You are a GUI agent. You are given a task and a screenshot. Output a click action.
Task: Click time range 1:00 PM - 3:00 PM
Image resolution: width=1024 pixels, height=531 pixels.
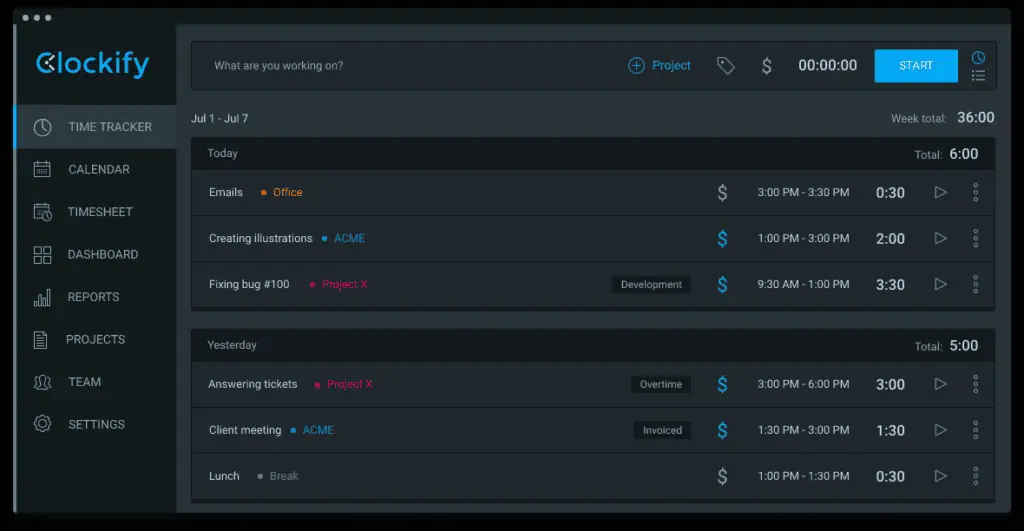(x=803, y=238)
